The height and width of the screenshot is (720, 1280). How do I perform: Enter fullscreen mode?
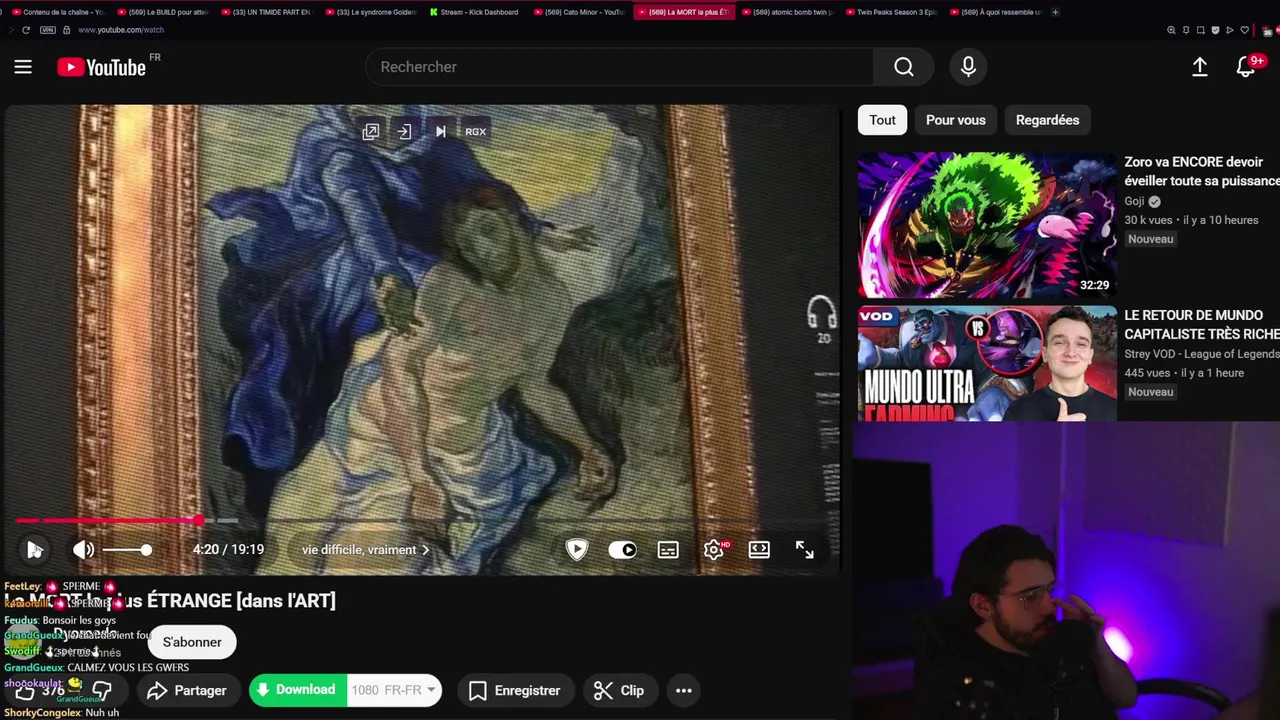click(805, 549)
